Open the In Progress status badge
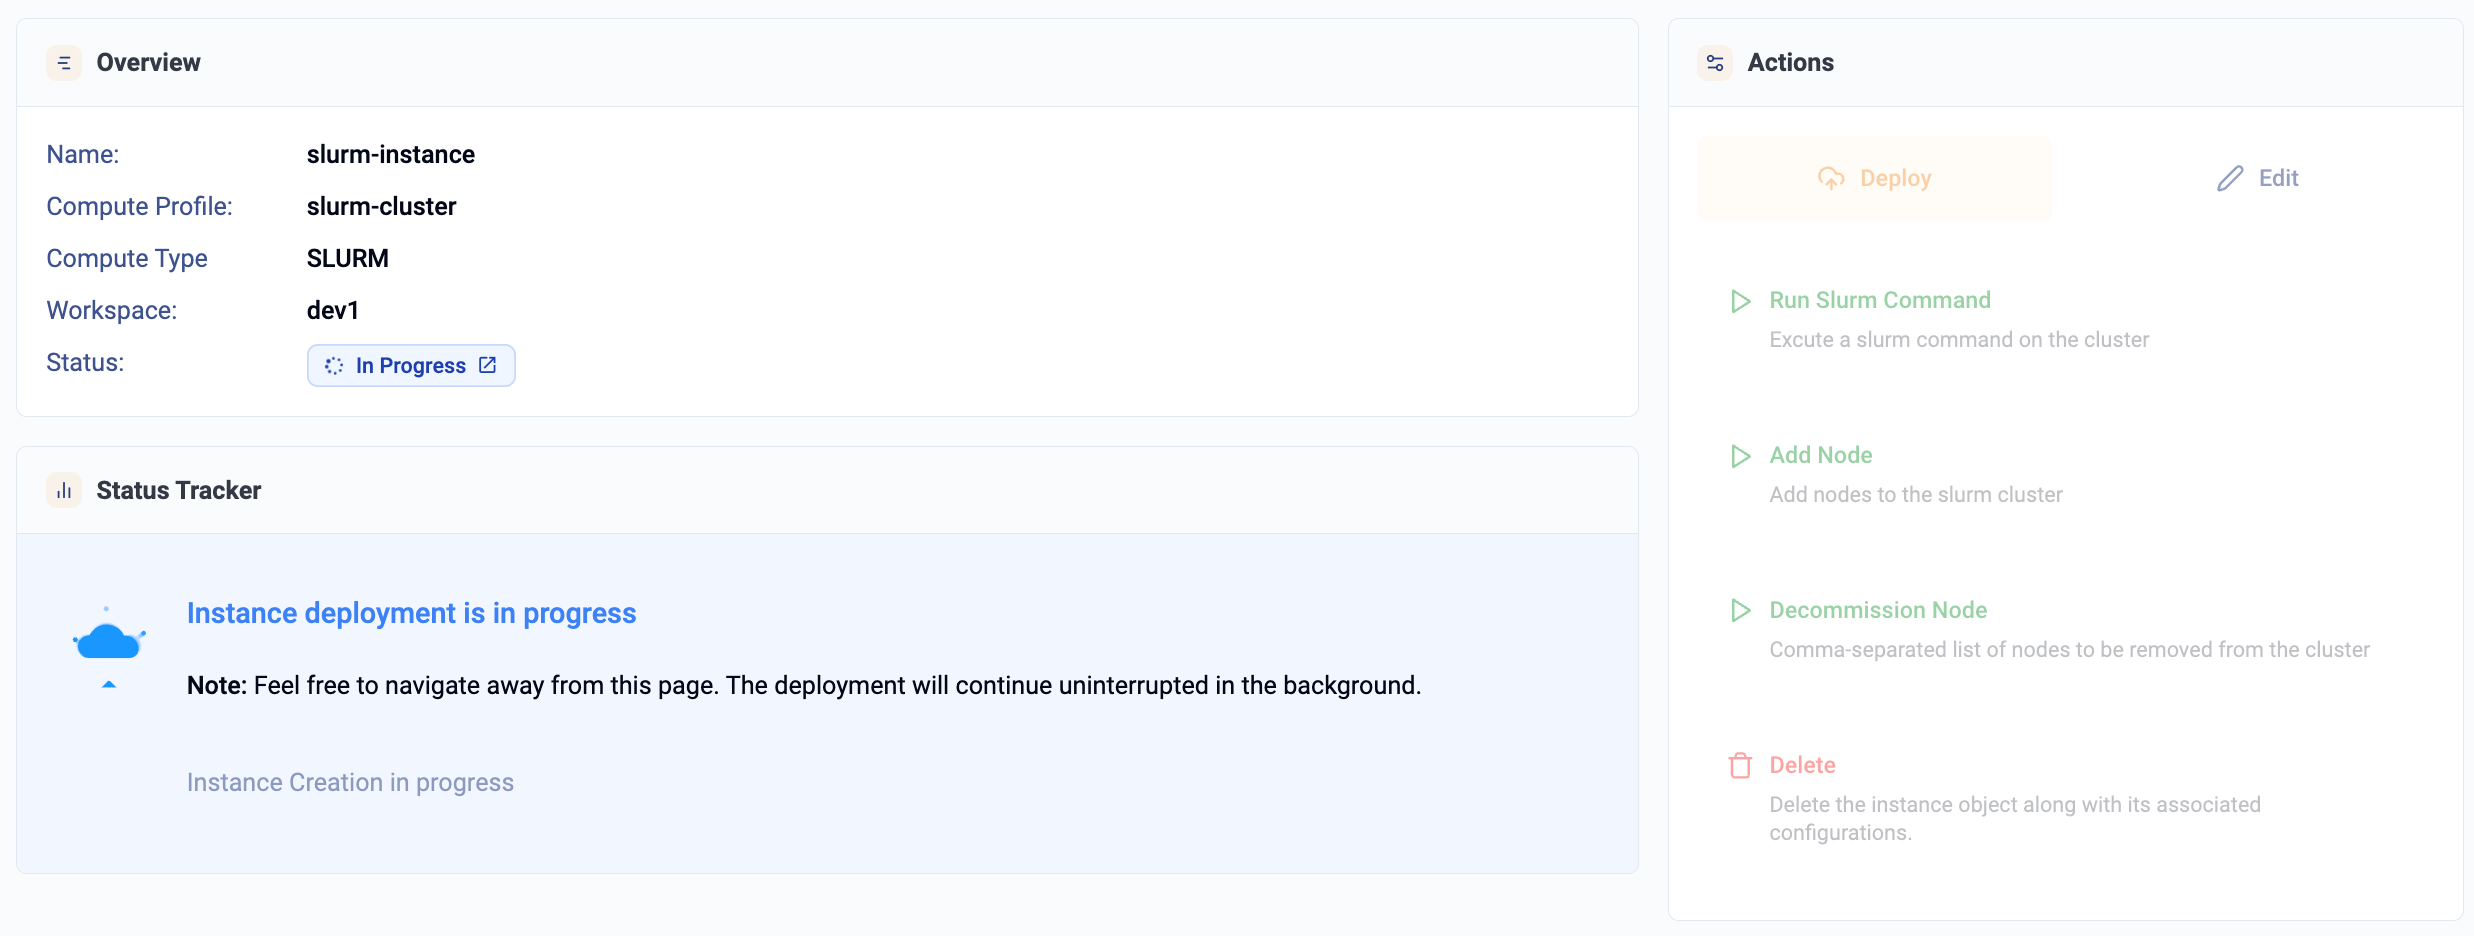Viewport: 2474px width, 936px height. (411, 366)
